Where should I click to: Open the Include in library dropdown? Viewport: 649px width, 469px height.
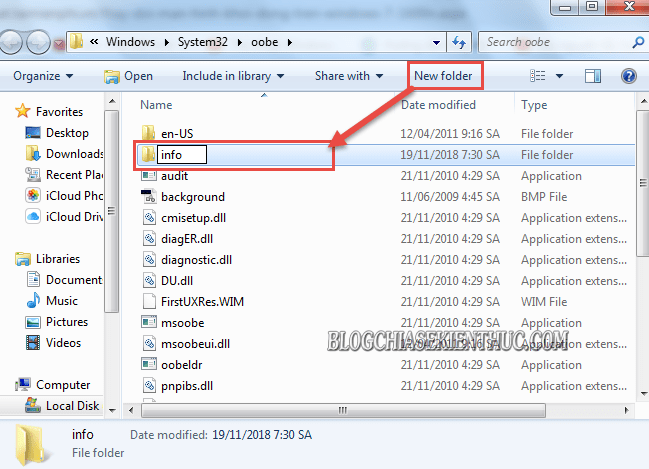(233, 76)
